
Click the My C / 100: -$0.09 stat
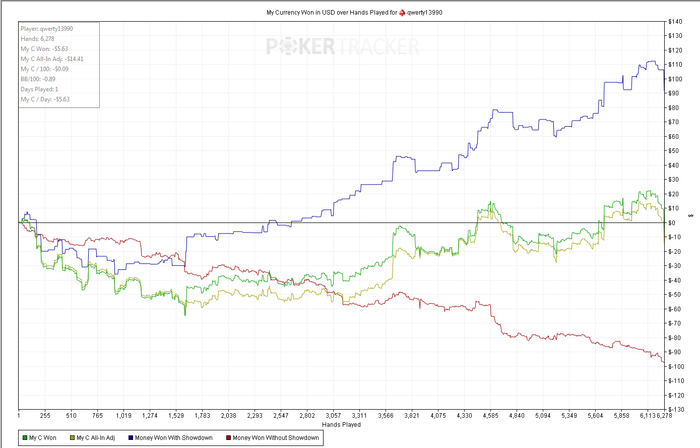click(x=45, y=69)
